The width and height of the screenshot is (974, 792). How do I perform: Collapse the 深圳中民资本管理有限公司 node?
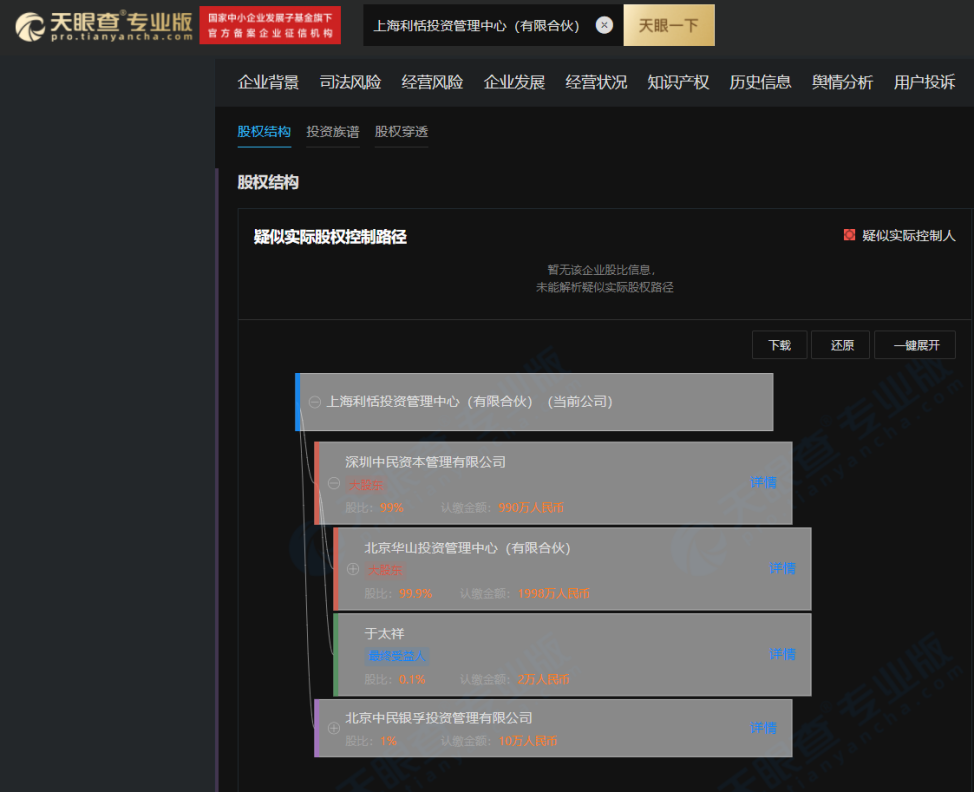click(x=334, y=483)
